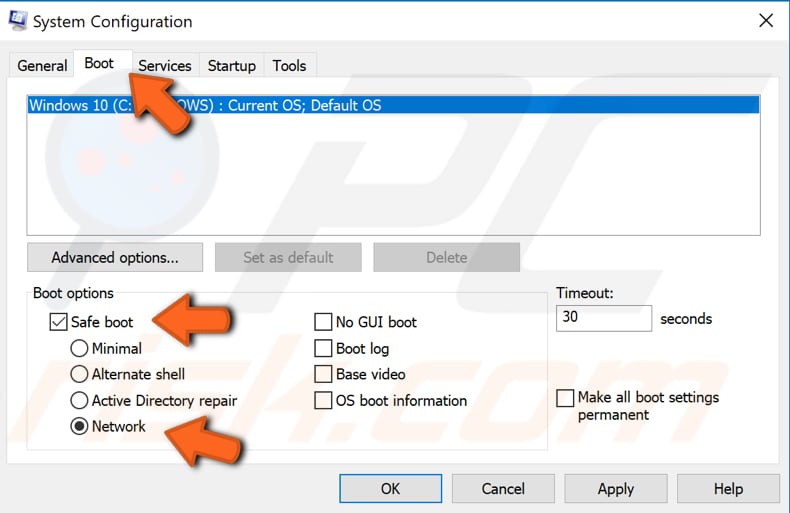Go to the Startup tab

click(x=232, y=66)
